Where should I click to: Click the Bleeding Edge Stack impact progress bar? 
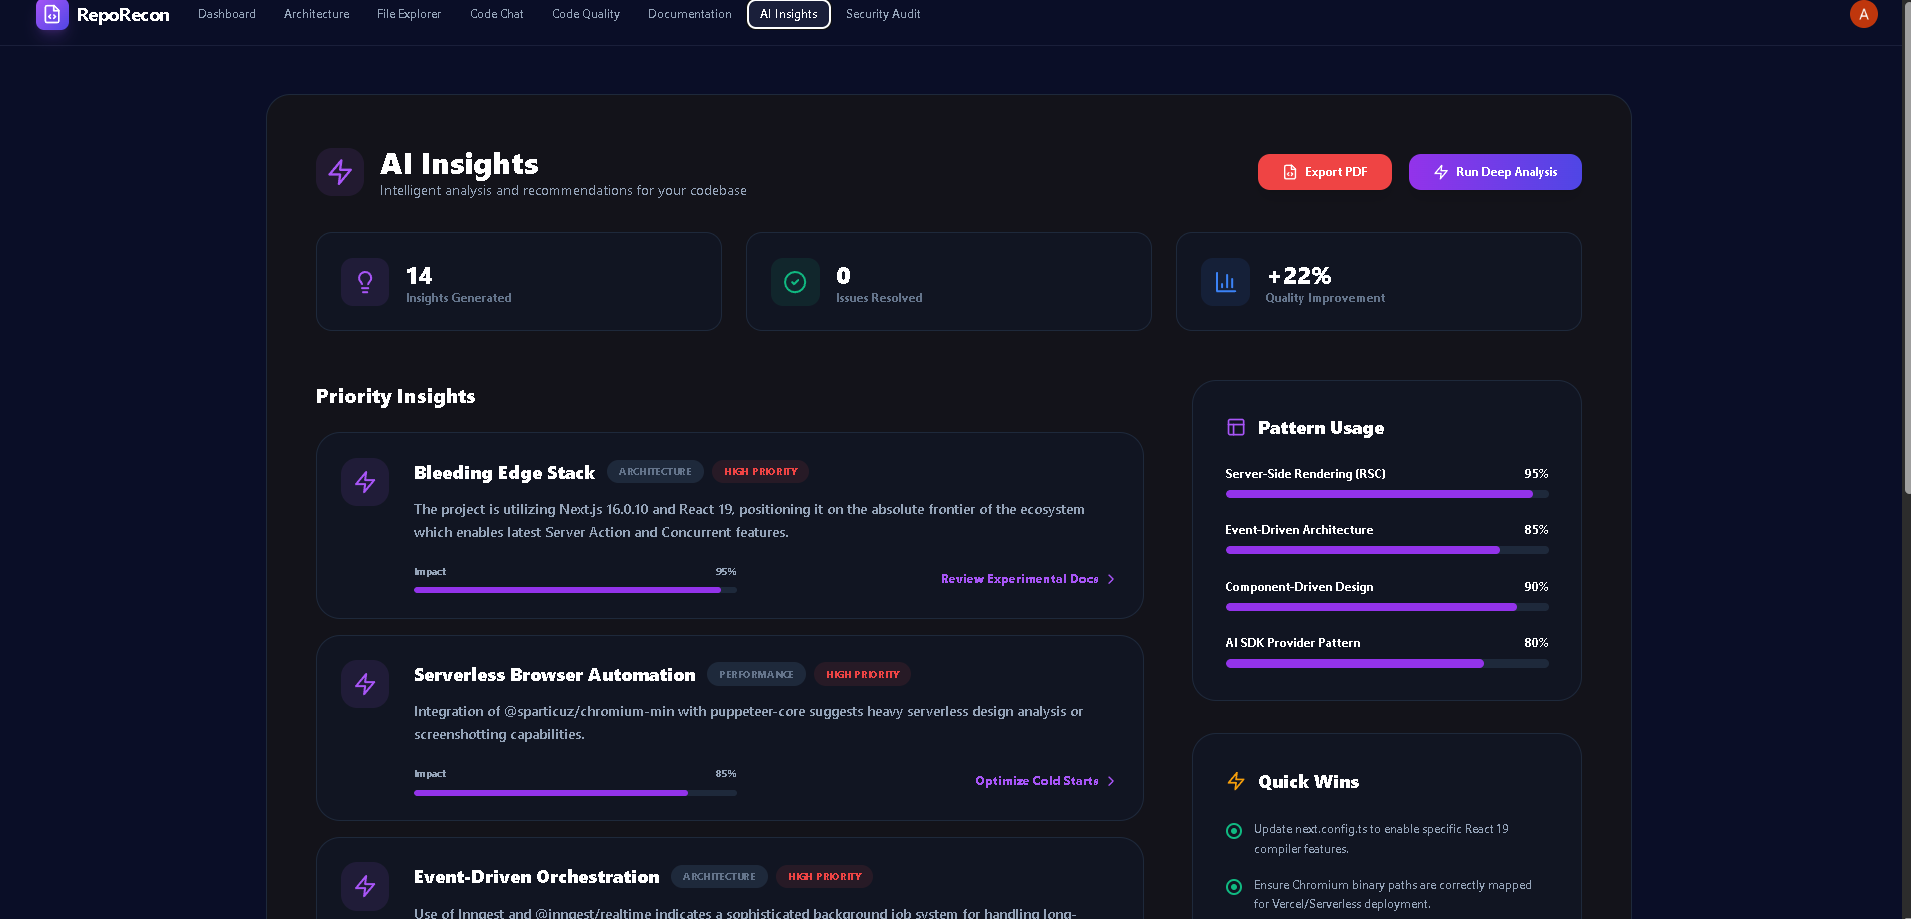(575, 590)
